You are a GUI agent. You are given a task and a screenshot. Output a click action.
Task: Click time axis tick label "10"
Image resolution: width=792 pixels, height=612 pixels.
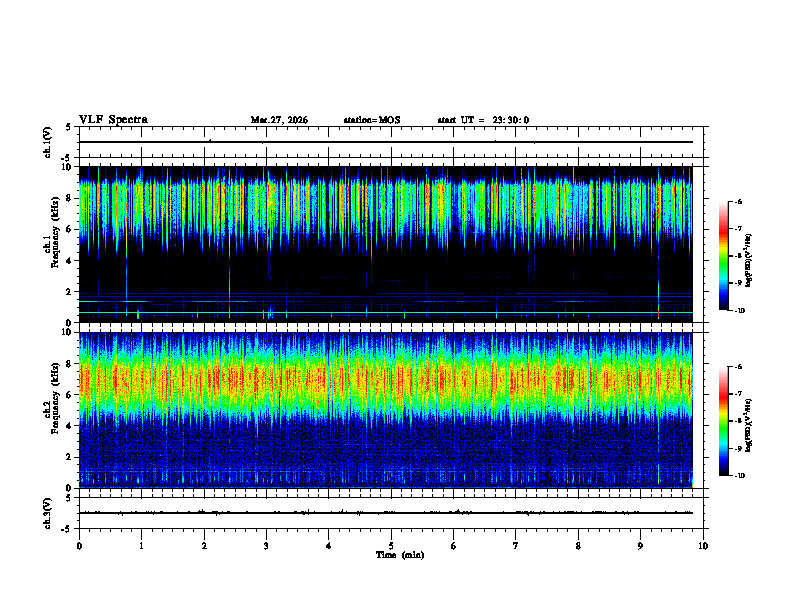(x=703, y=546)
